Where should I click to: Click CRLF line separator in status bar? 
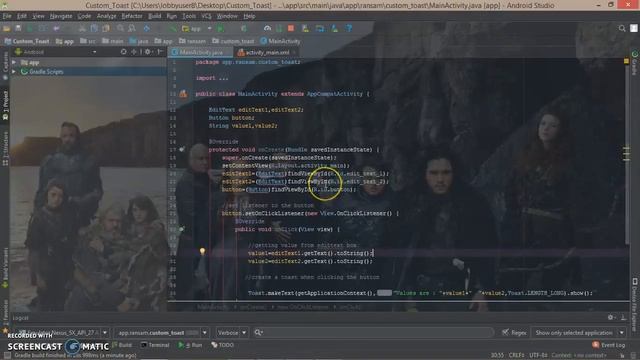(516, 356)
